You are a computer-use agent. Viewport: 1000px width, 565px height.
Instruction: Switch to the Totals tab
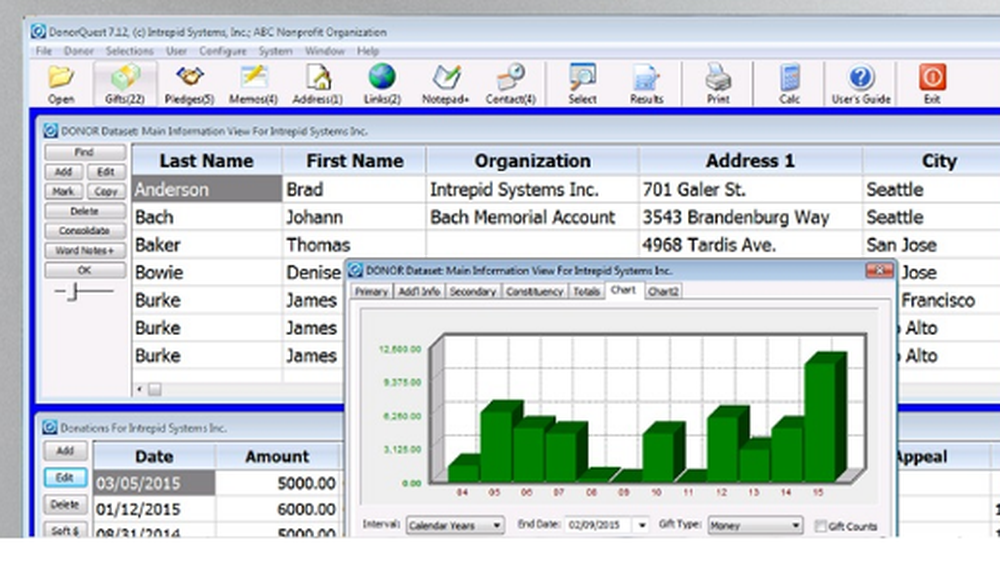pyautogui.click(x=586, y=291)
